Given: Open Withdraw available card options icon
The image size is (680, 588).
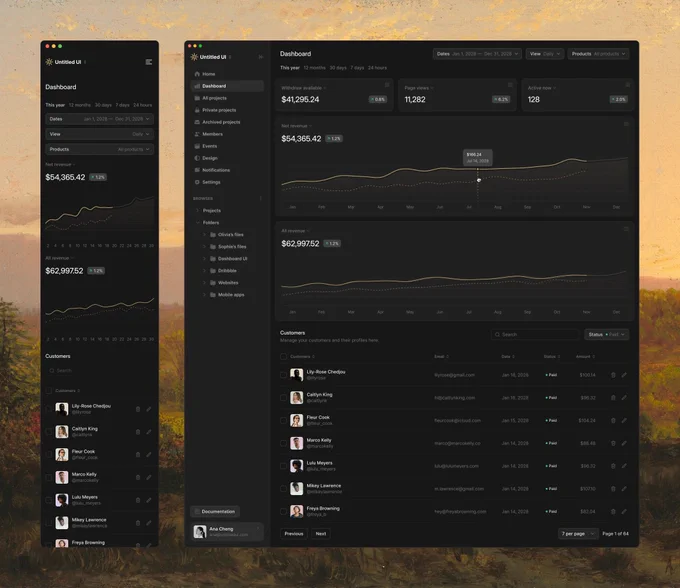Looking at the screenshot, I should tap(387, 85).
